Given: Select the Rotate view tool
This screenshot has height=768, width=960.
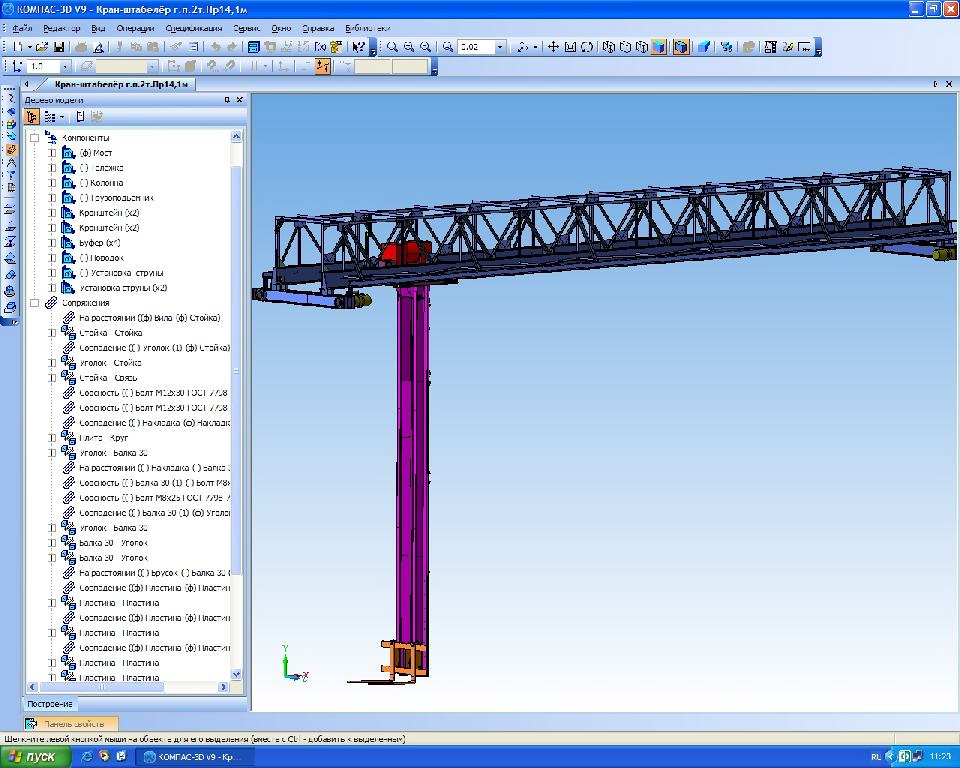Looking at the screenshot, I should (x=587, y=47).
